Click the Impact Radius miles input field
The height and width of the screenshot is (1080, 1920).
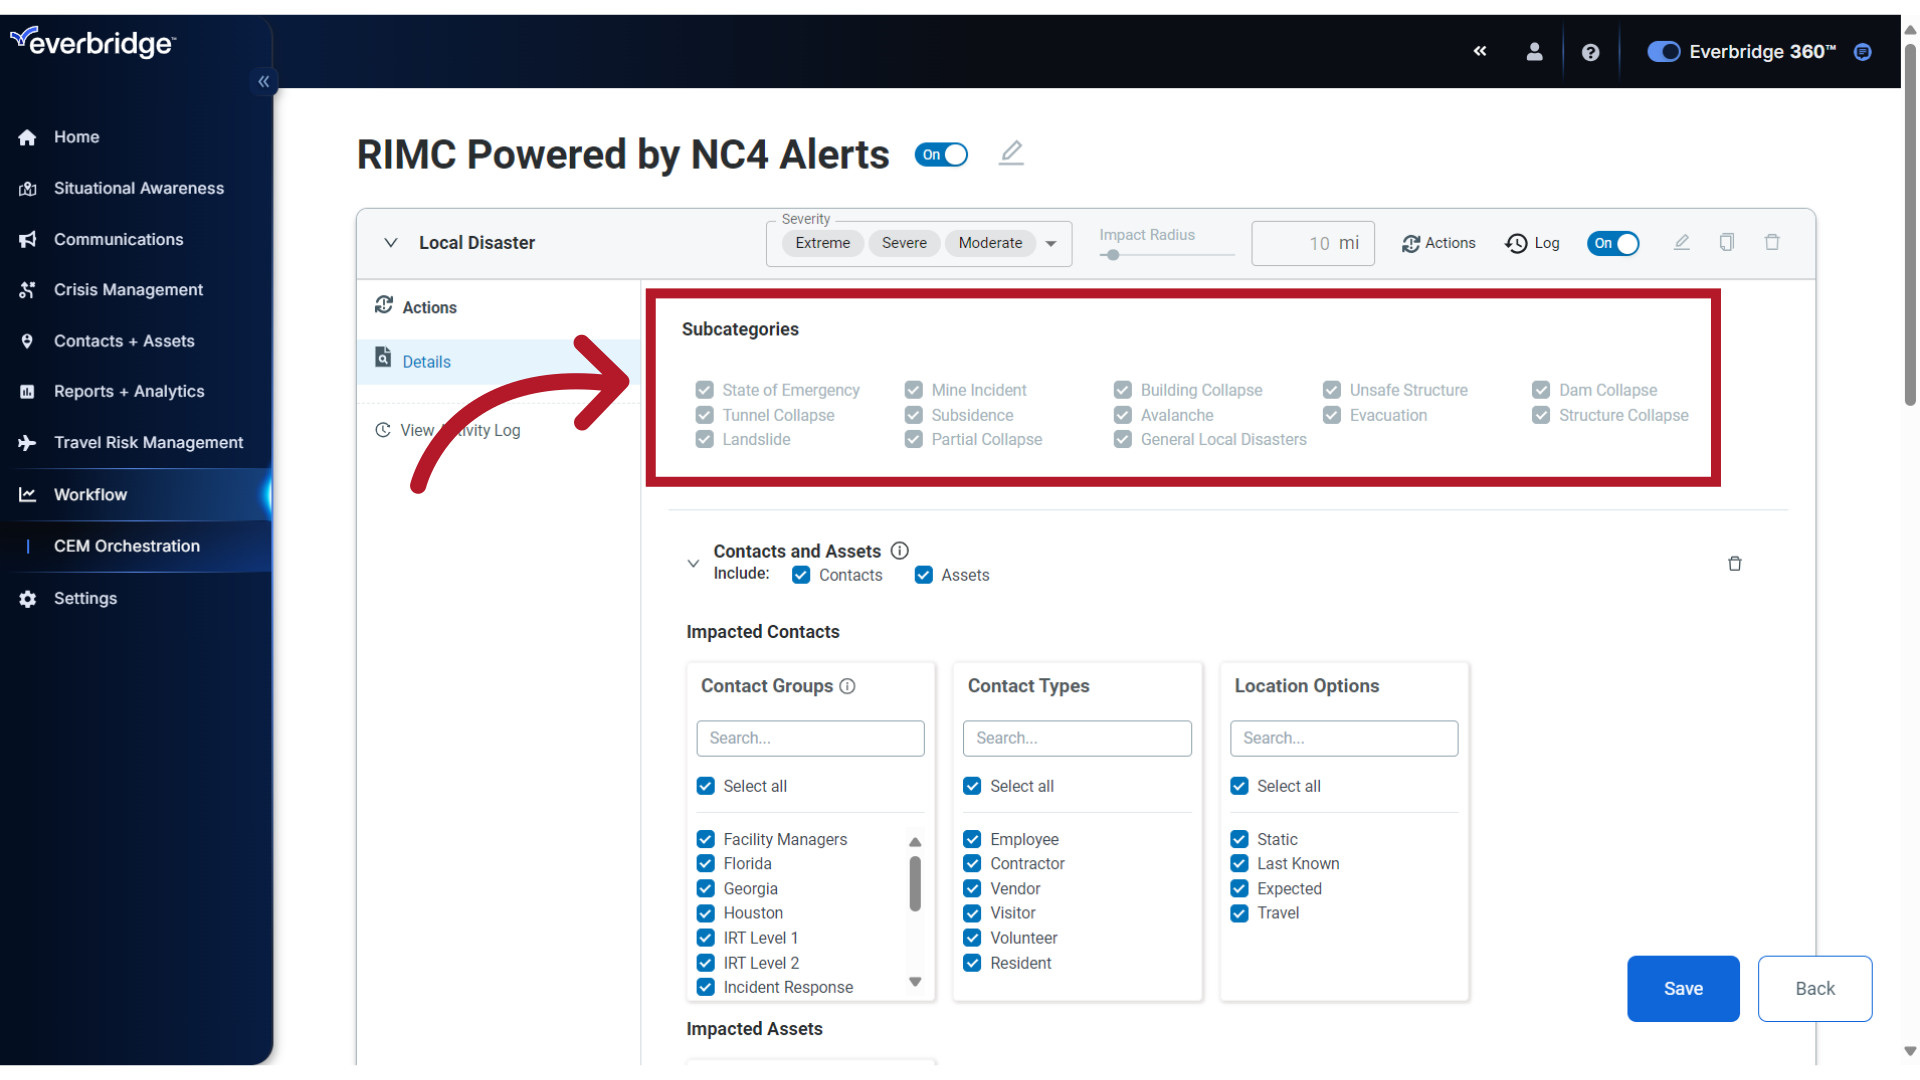[1313, 244]
